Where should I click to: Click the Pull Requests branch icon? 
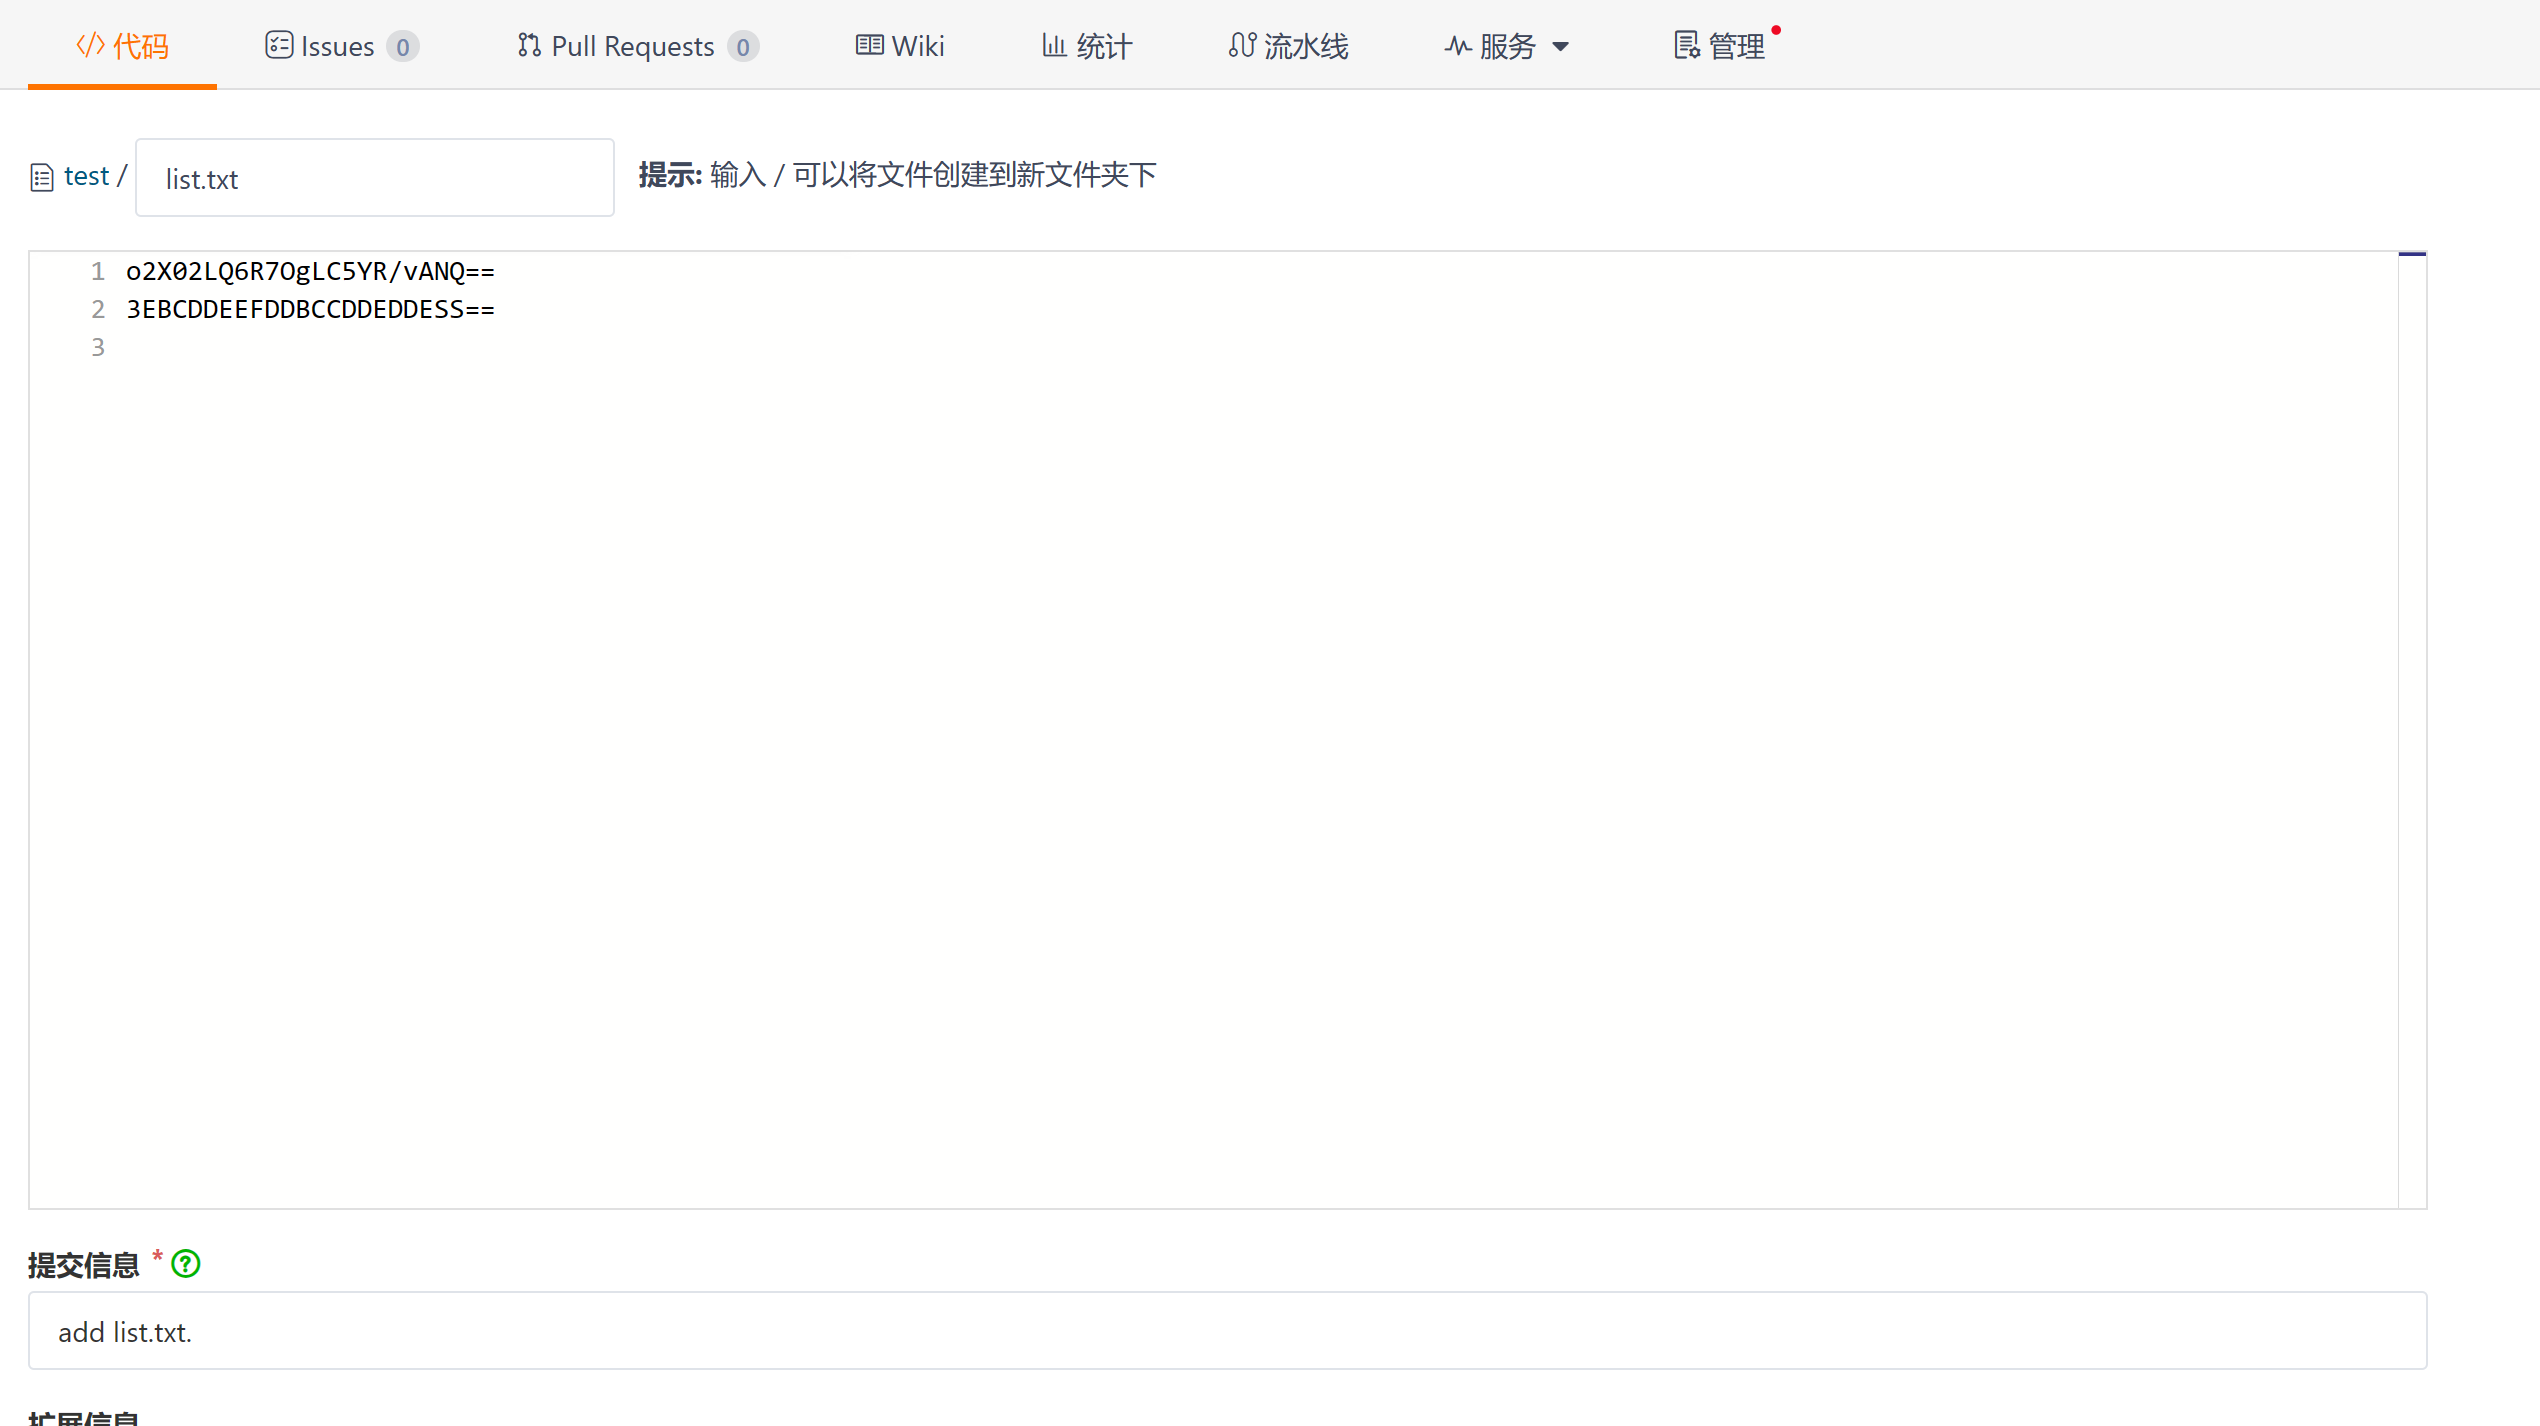pyautogui.click(x=529, y=45)
